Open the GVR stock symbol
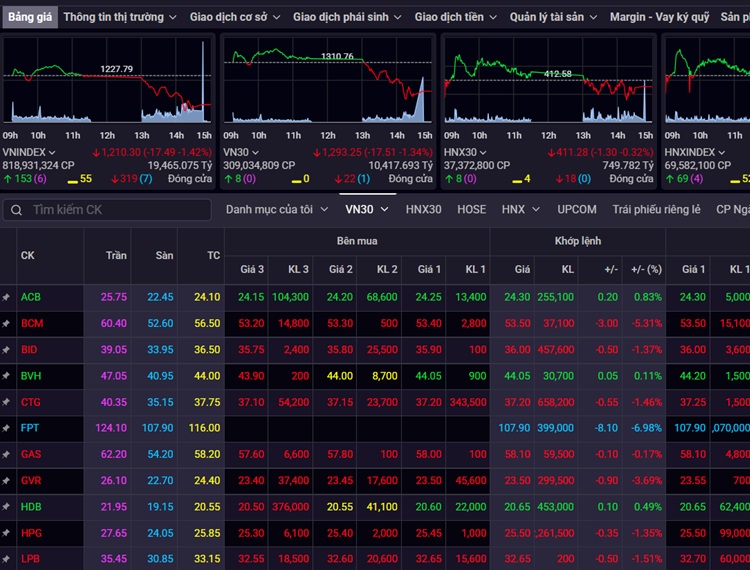The image size is (750, 570). pos(31,481)
